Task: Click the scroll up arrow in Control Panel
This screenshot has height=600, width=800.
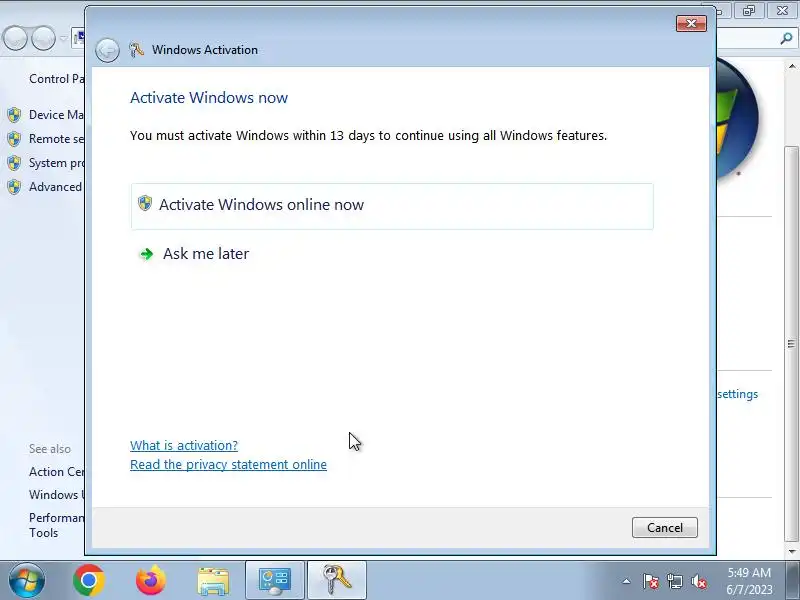Action: tap(792, 66)
